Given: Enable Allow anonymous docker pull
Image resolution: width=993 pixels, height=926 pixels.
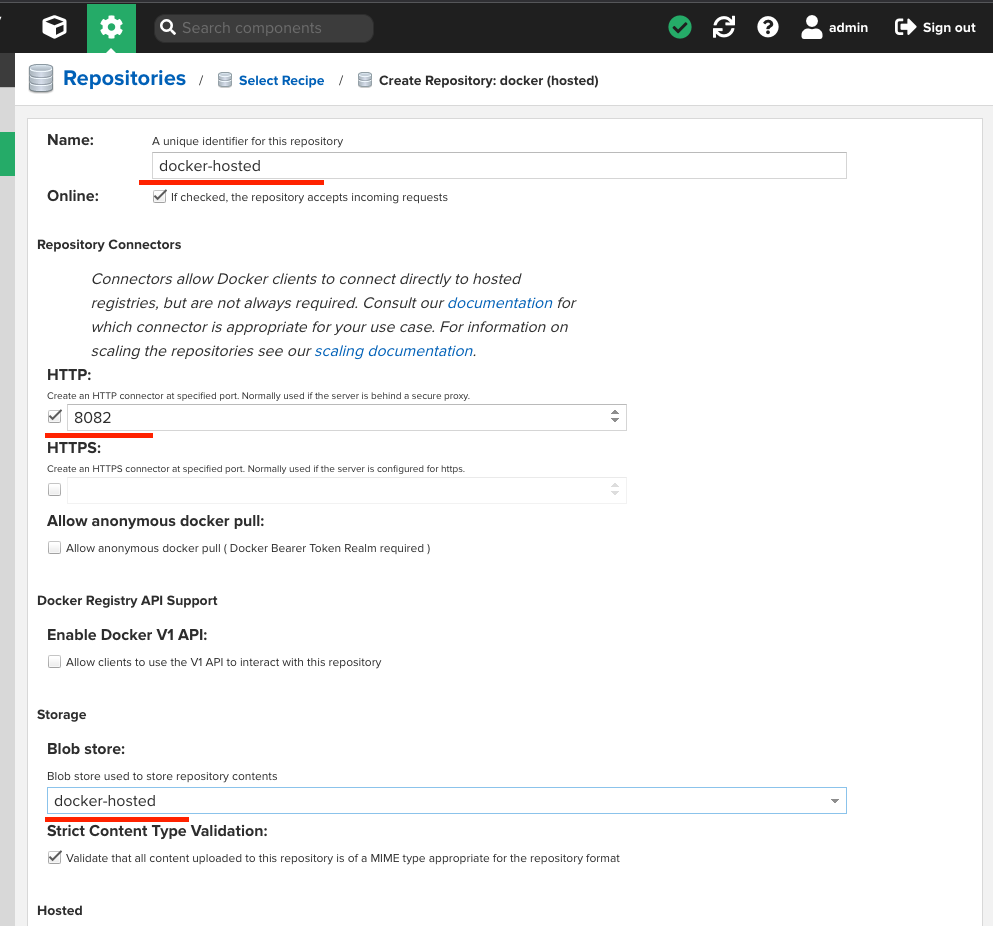Looking at the screenshot, I should [55, 548].
